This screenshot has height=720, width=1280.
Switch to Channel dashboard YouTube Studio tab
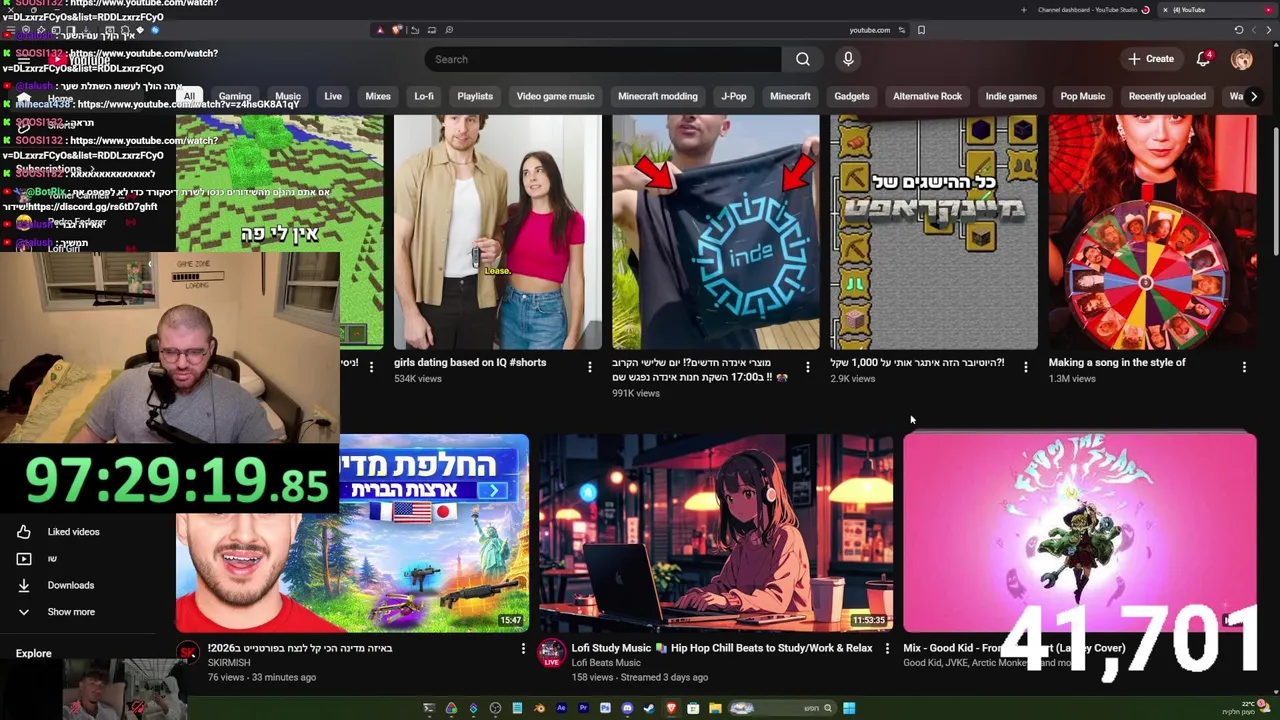click(1093, 10)
